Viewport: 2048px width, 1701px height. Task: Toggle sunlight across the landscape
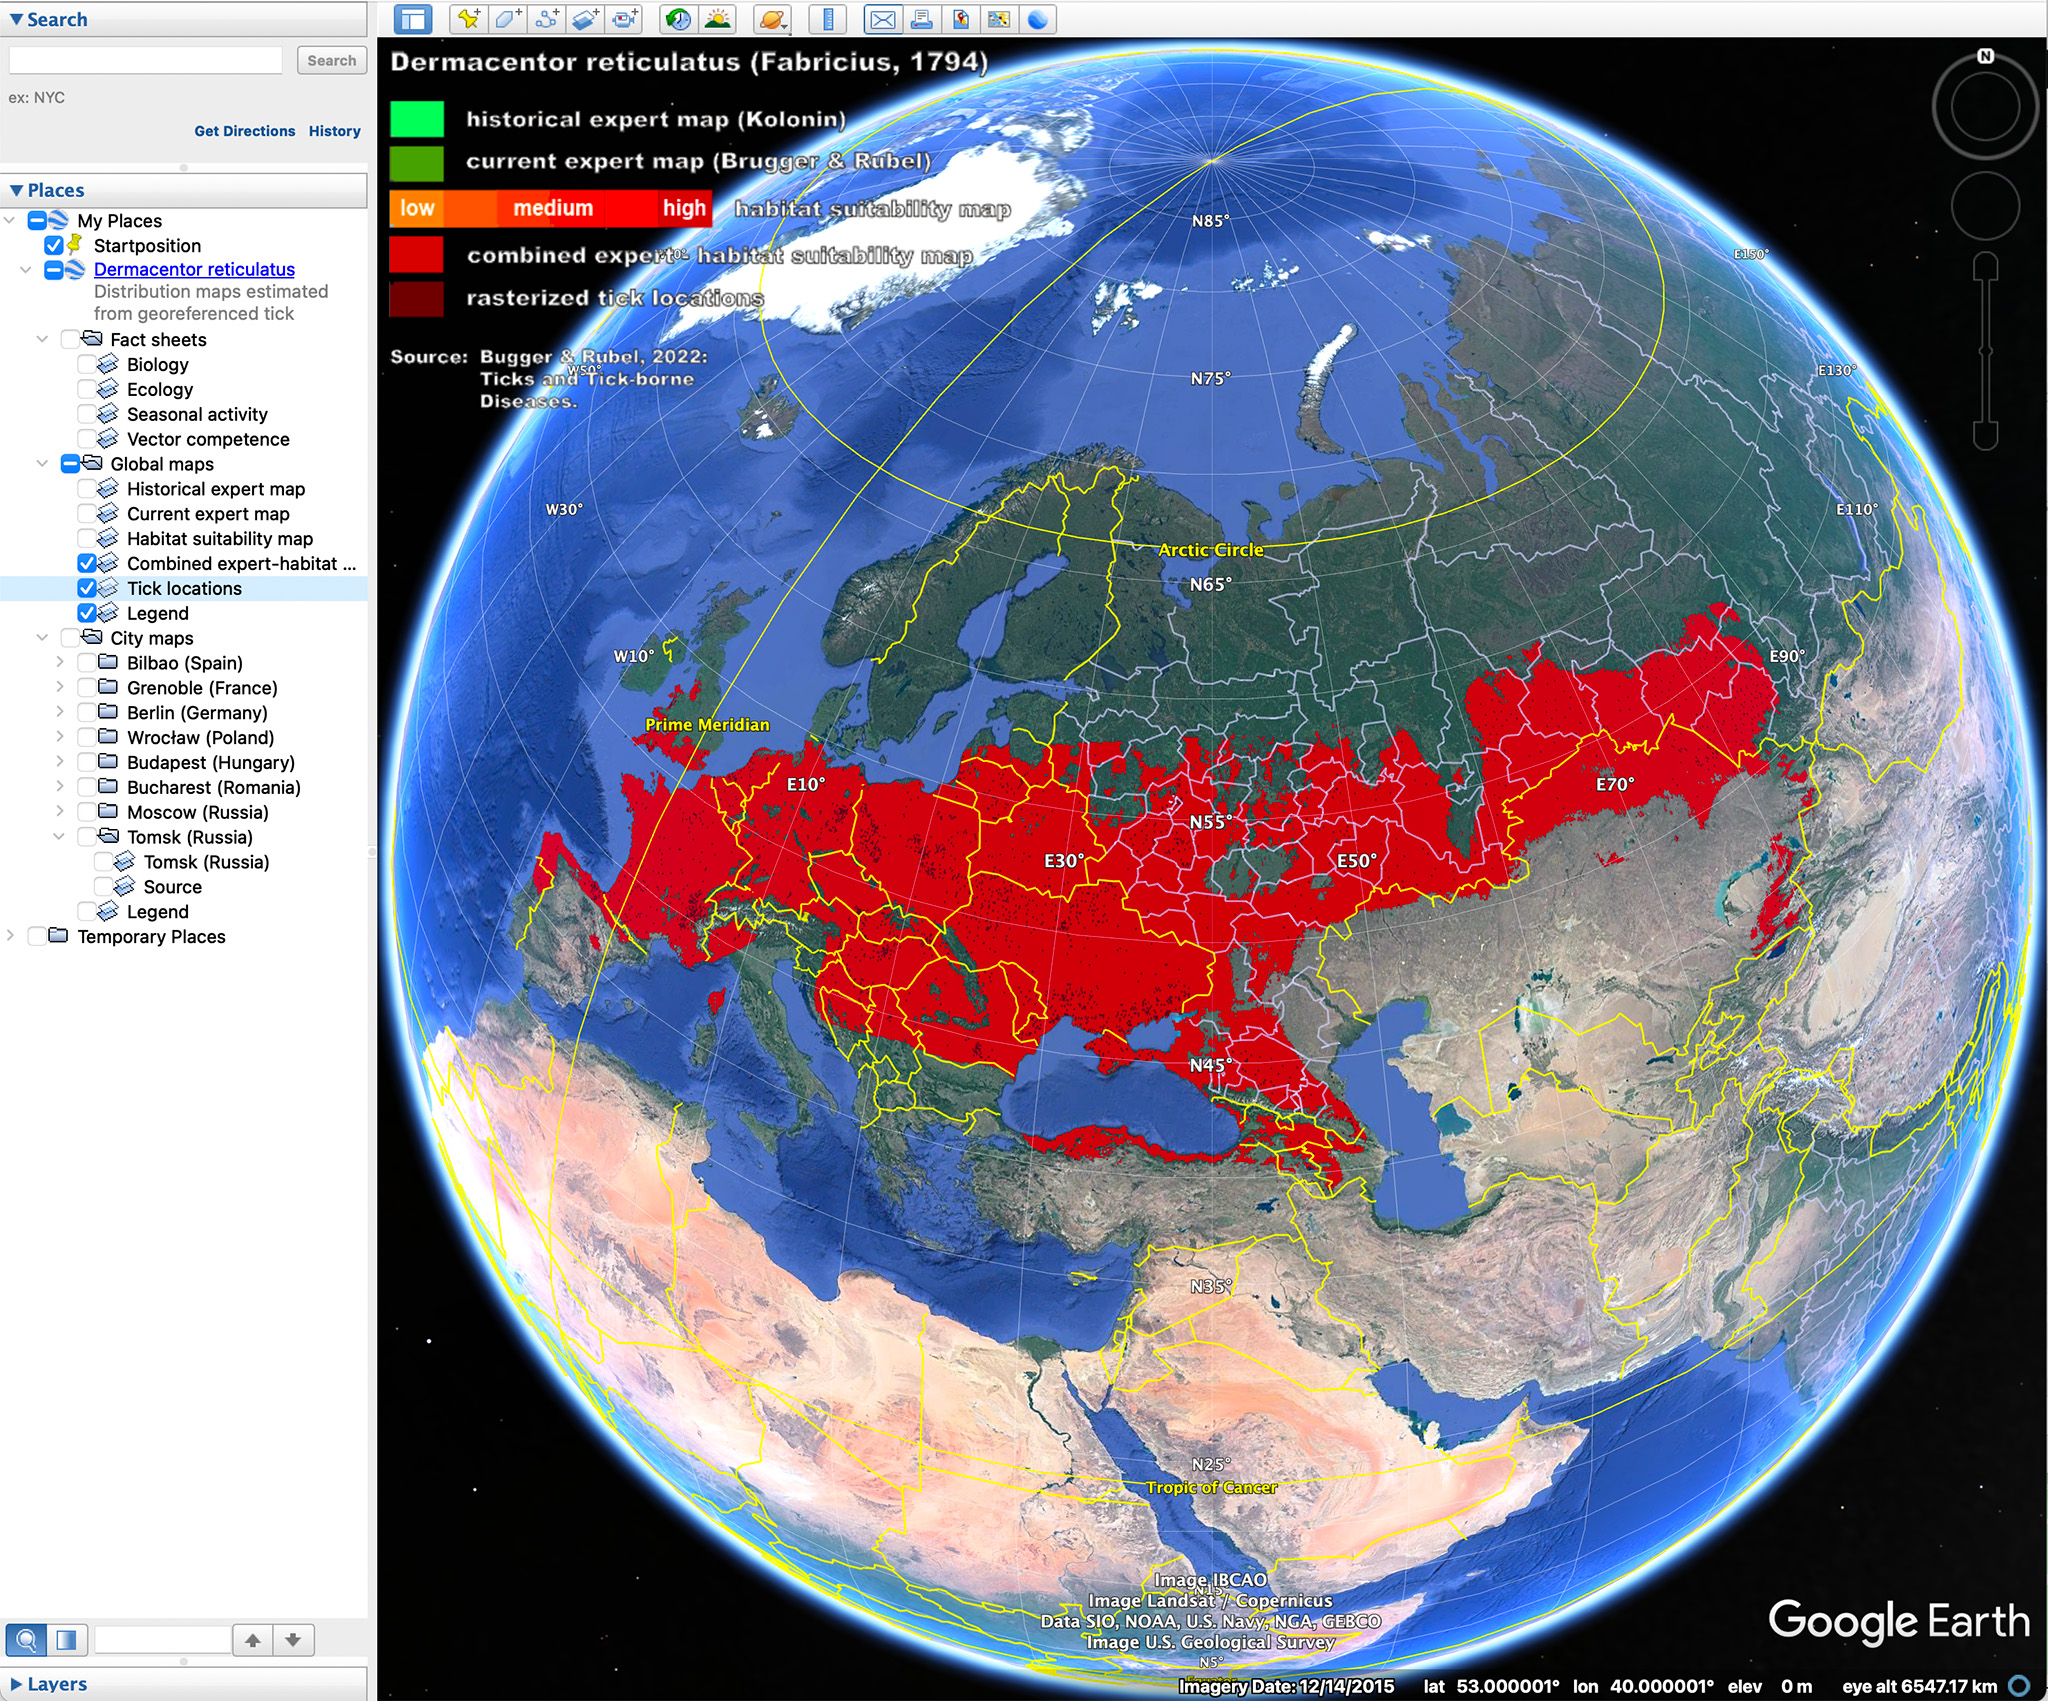[717, 19]
